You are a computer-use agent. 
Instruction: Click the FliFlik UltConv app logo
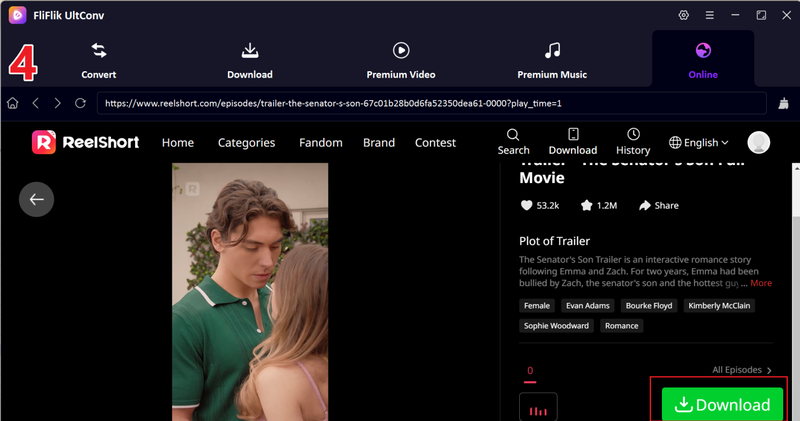click(18, 15)
